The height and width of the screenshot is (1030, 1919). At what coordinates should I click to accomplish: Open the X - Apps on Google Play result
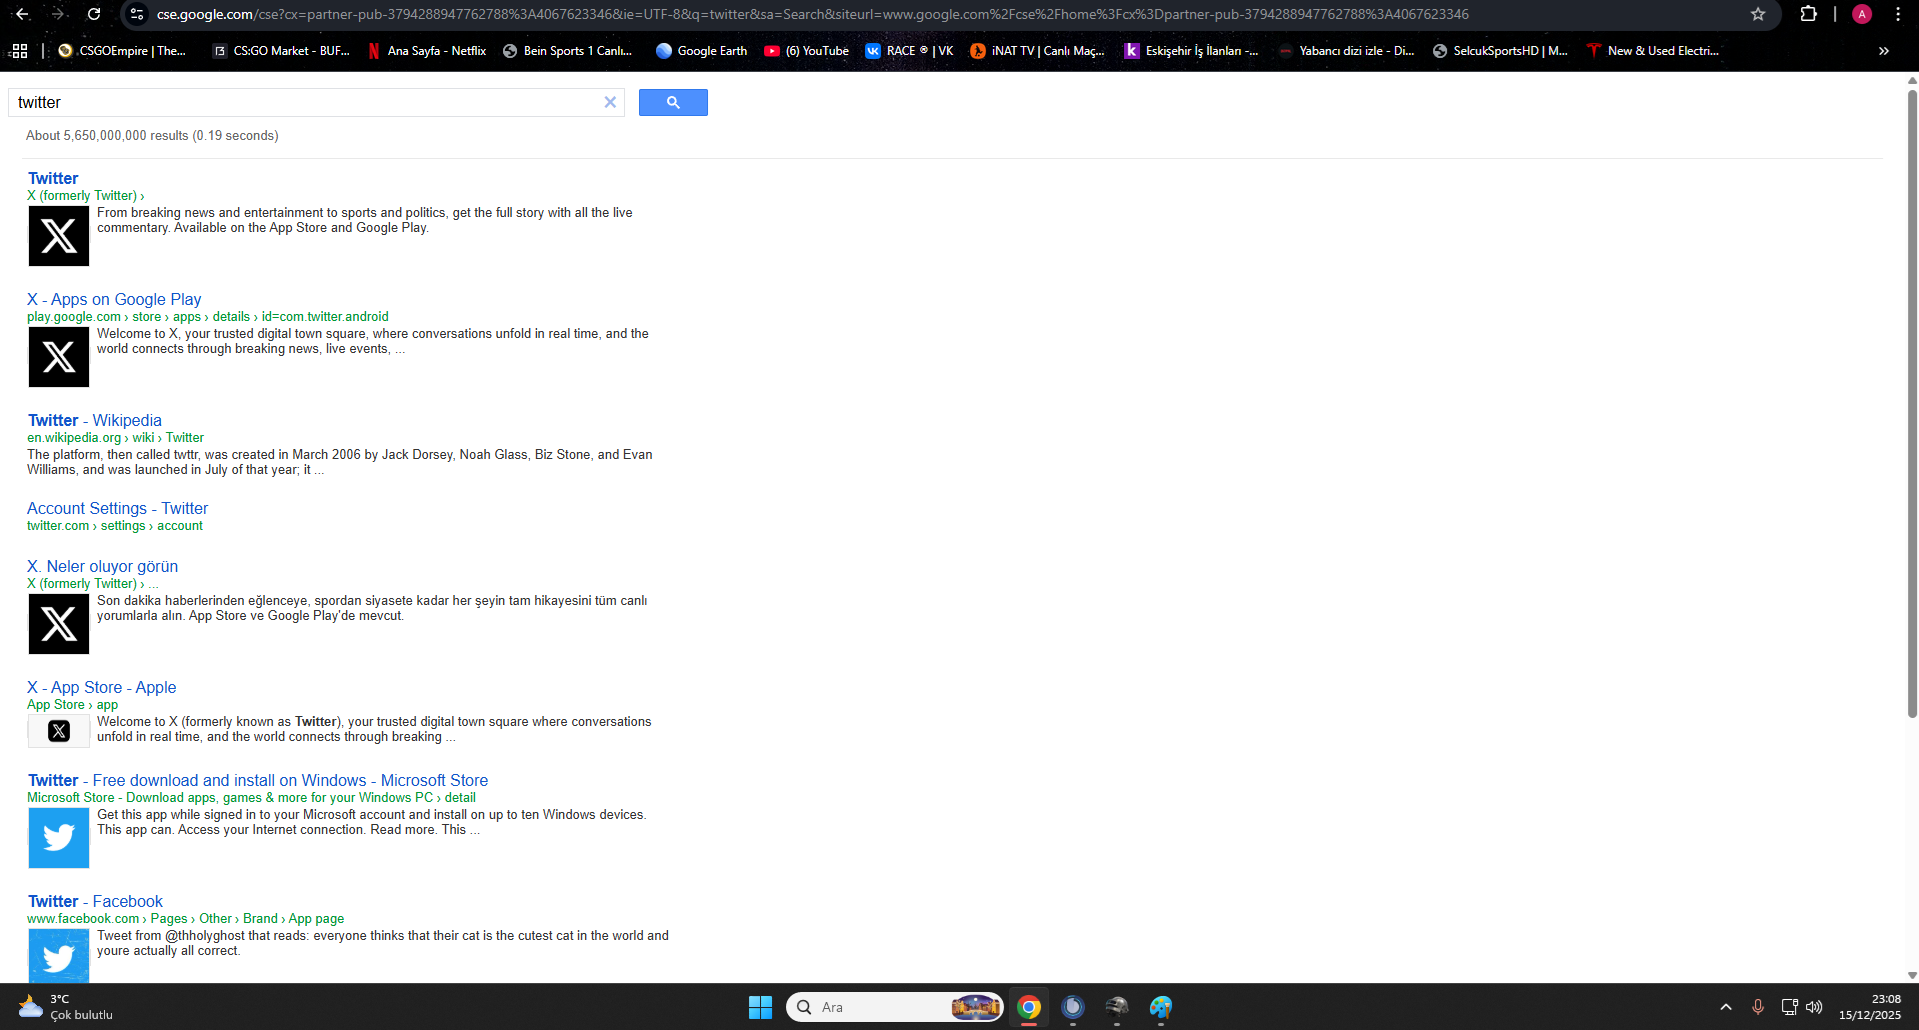(x=114, y=299)
